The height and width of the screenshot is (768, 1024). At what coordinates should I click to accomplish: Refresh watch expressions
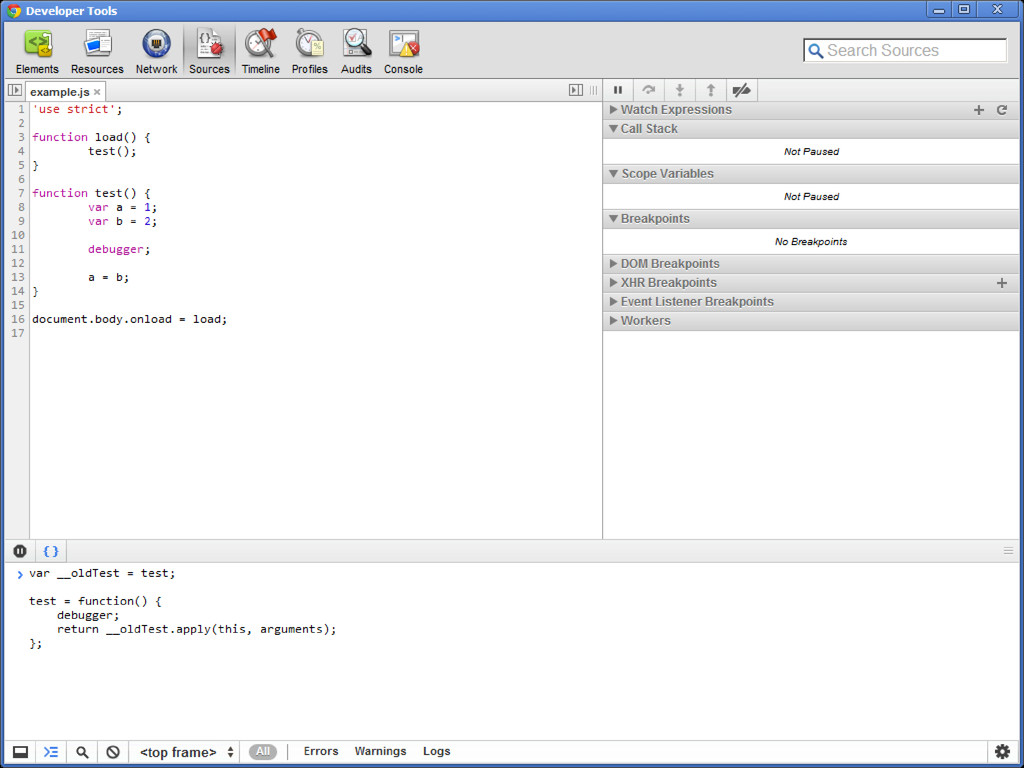click(1002, 110)
